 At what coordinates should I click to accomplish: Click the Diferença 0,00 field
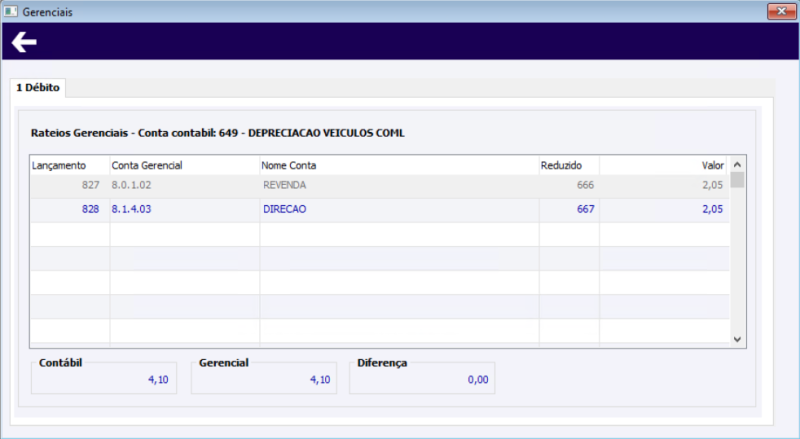coord(422,380)
